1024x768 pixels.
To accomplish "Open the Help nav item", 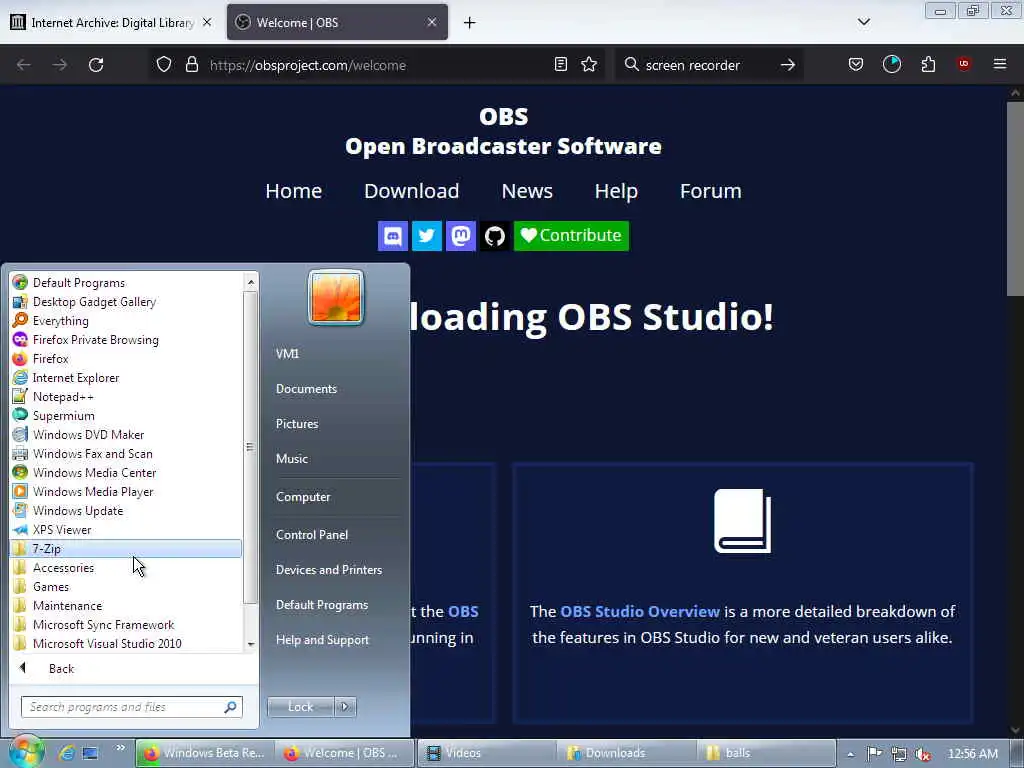I will tap(616, 191).
